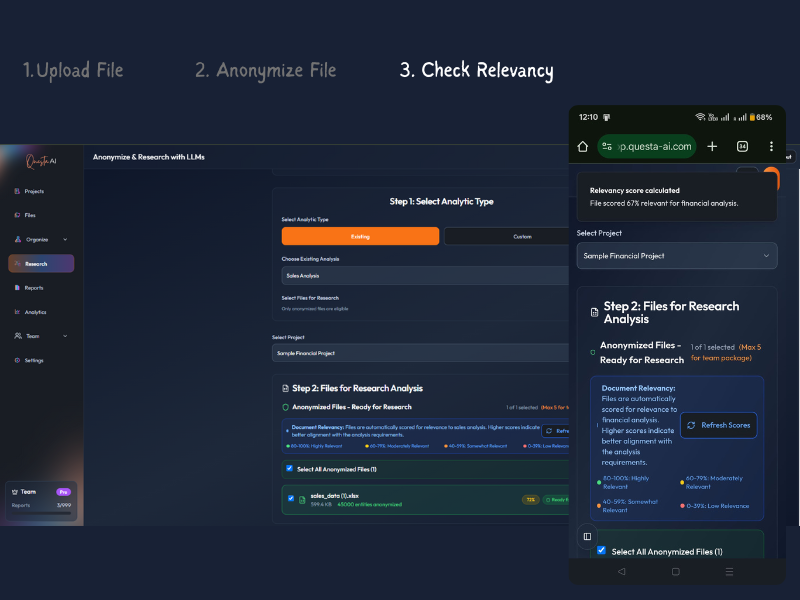
Task: Open Settings from the sidebar
Action: click(29, 360)
